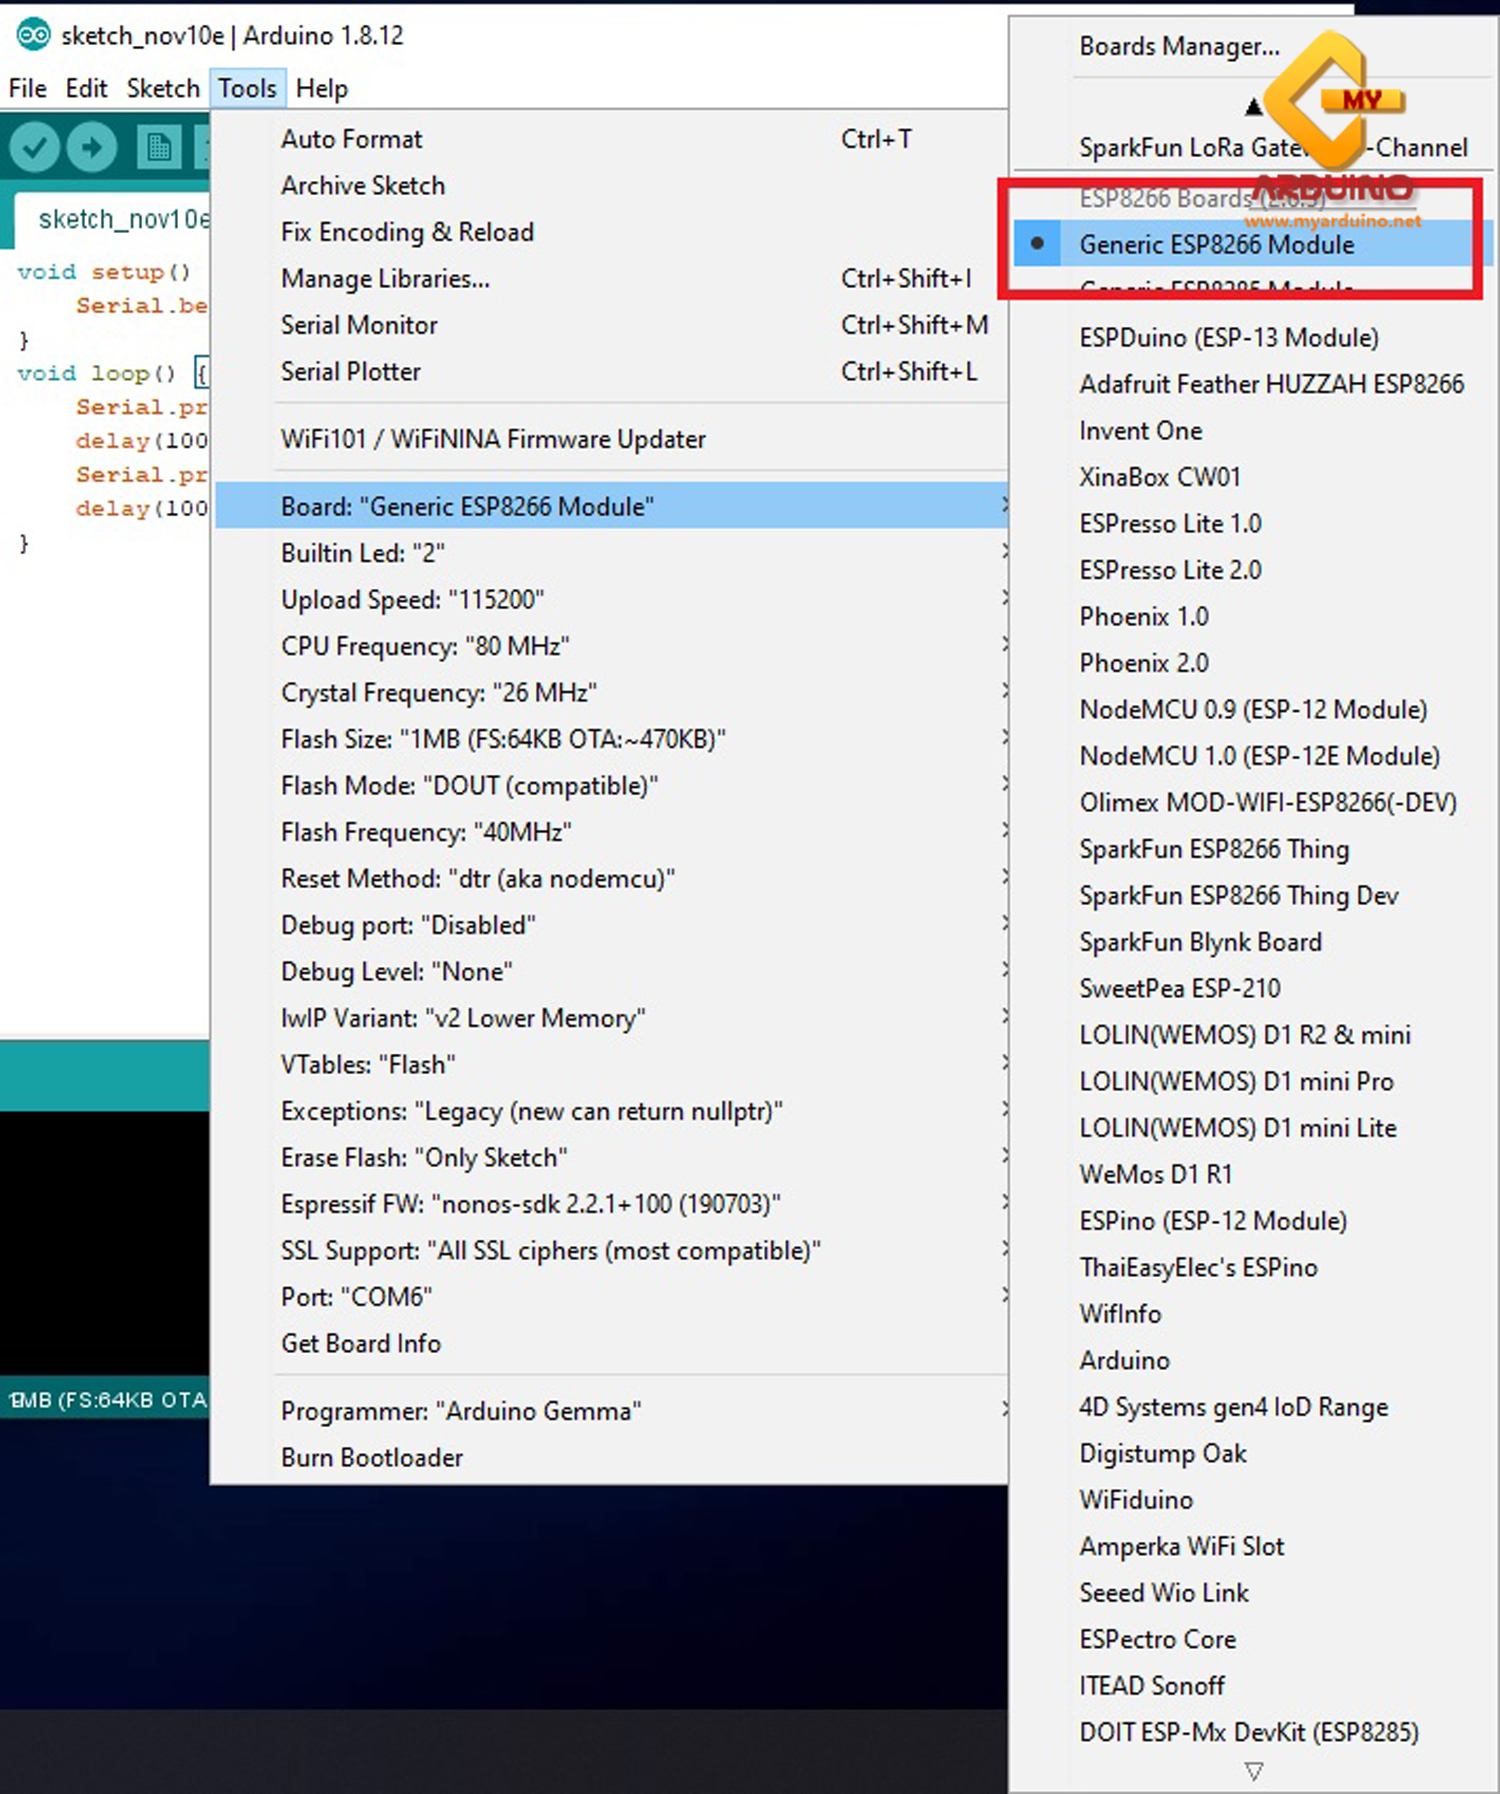Expand the Programmer "Arduino Gemma" submenu
This screenshot has width=1500, height=1794.
tap(461, 1411)
